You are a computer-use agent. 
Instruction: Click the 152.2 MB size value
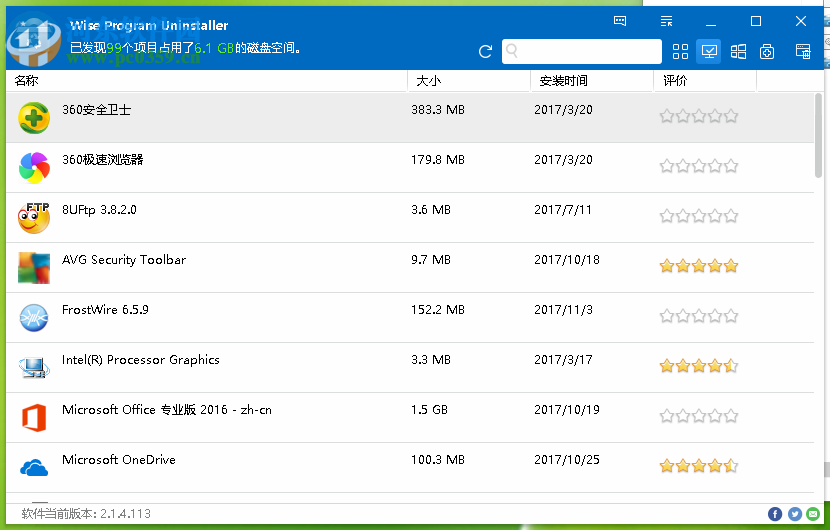(438, 310)
